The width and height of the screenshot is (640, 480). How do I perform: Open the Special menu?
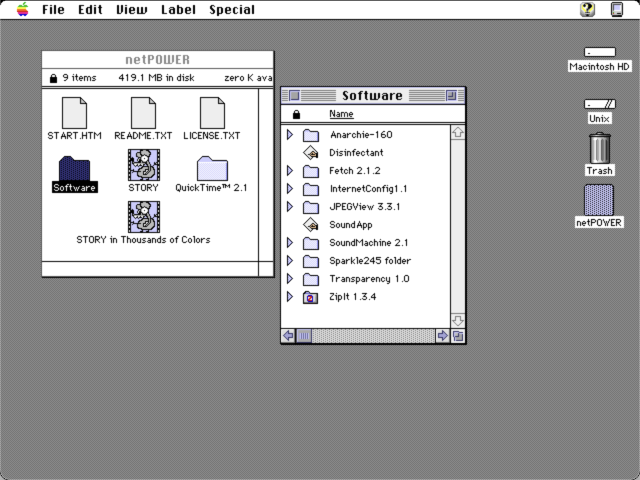click(232, 9)
